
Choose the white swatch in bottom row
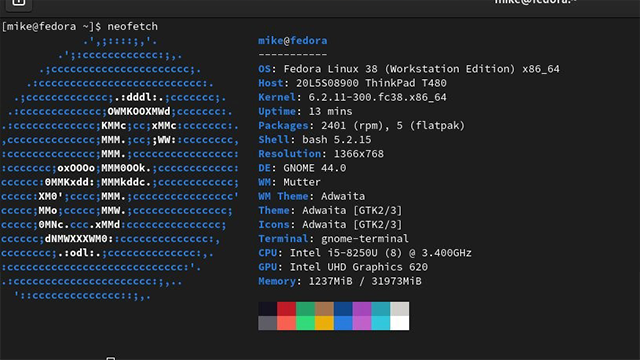coord(400,323)
